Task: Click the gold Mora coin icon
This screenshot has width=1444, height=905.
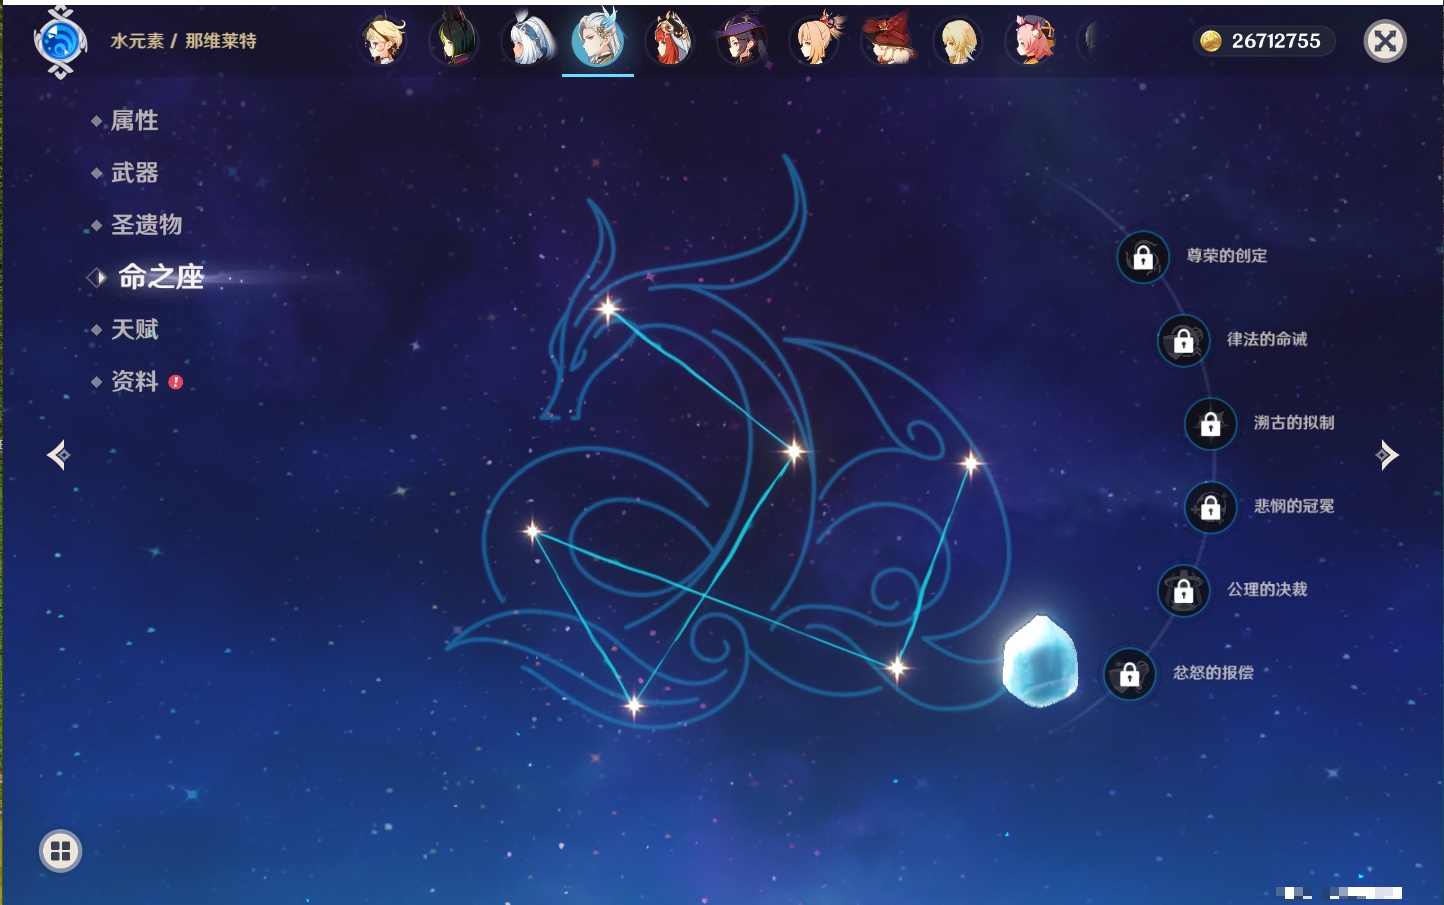Action: point(1211,41)
